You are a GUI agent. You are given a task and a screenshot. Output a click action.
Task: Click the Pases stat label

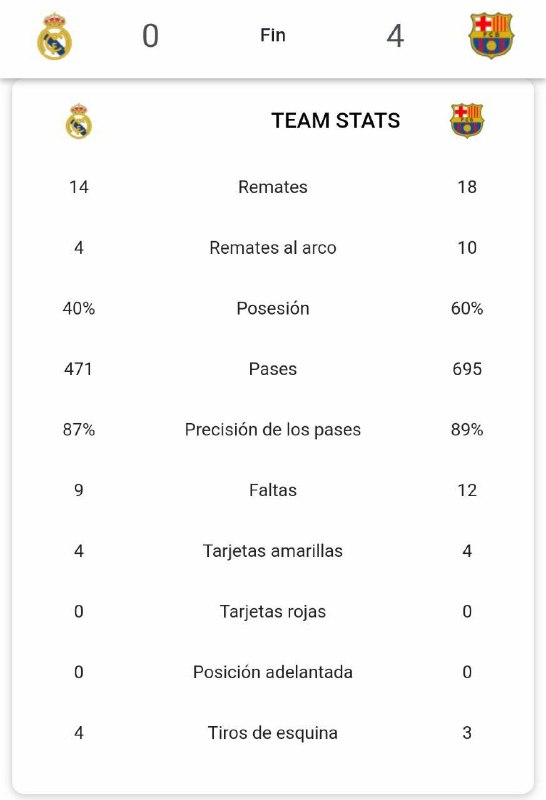pyautogui.click(x=273, y=369)
